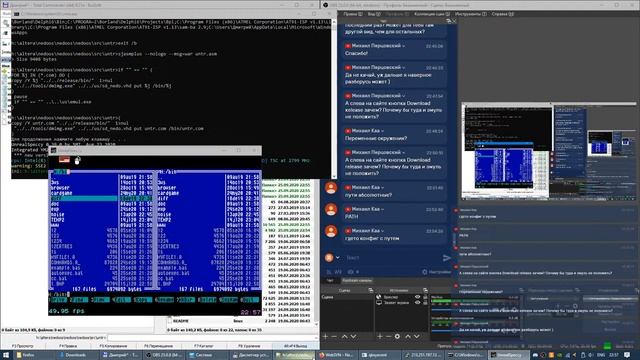Move scene down in Scenes panel
640x360 pixels.
click(x=353, y=336)
